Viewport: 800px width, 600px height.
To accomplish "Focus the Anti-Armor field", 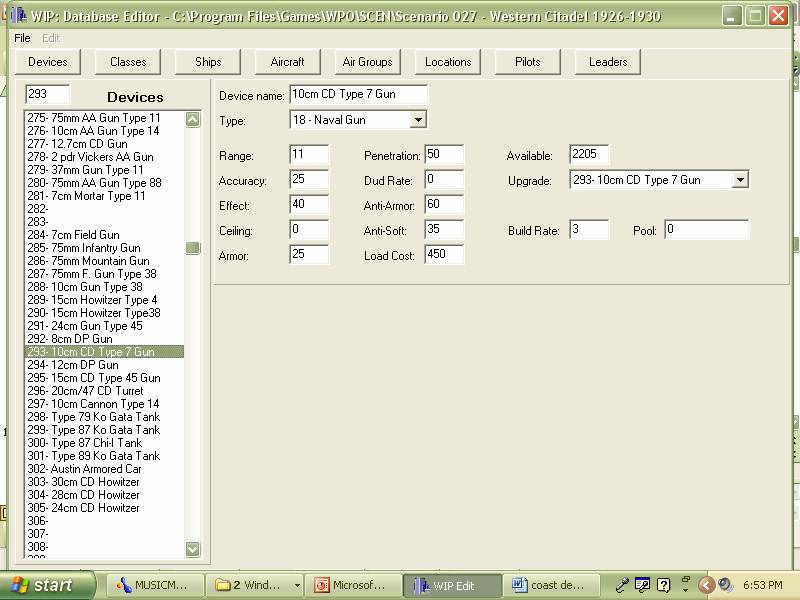I will [444, 204].
